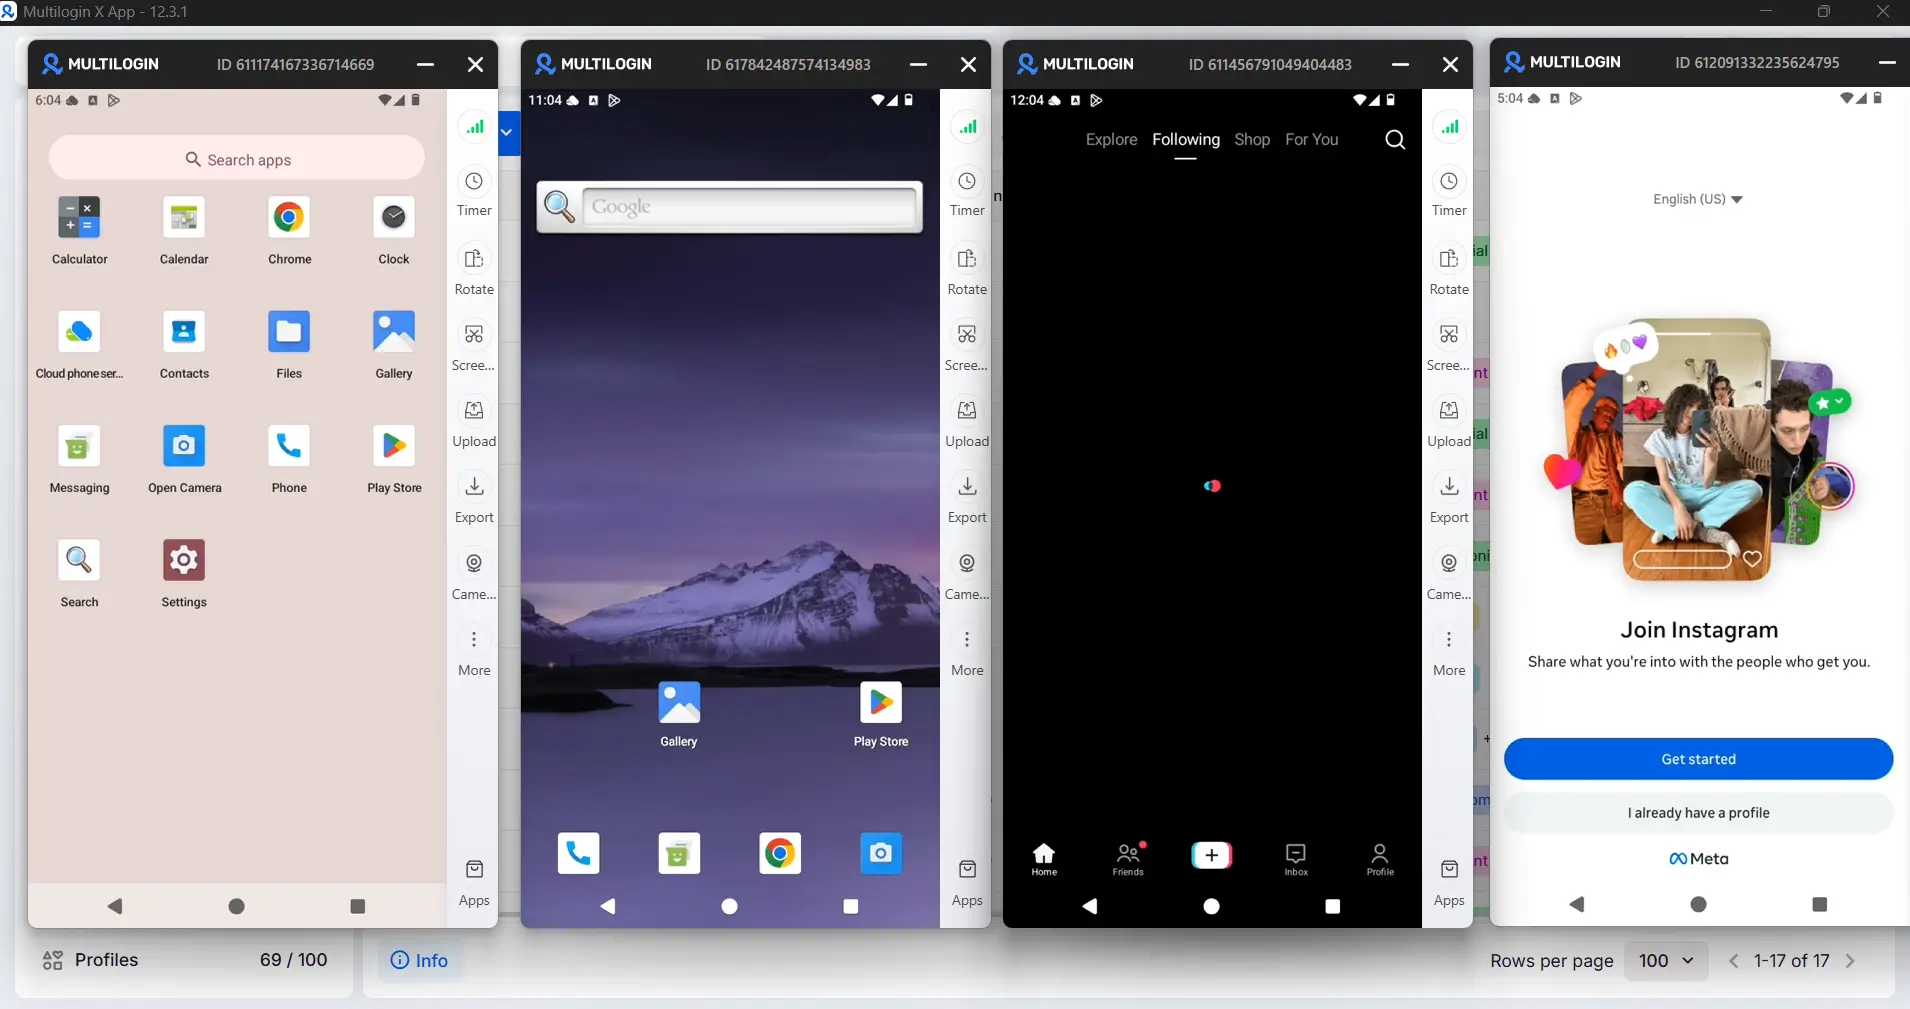Open the Search app in first phone
This screenshot has width=1910, height=1009.
coord(79,574)
